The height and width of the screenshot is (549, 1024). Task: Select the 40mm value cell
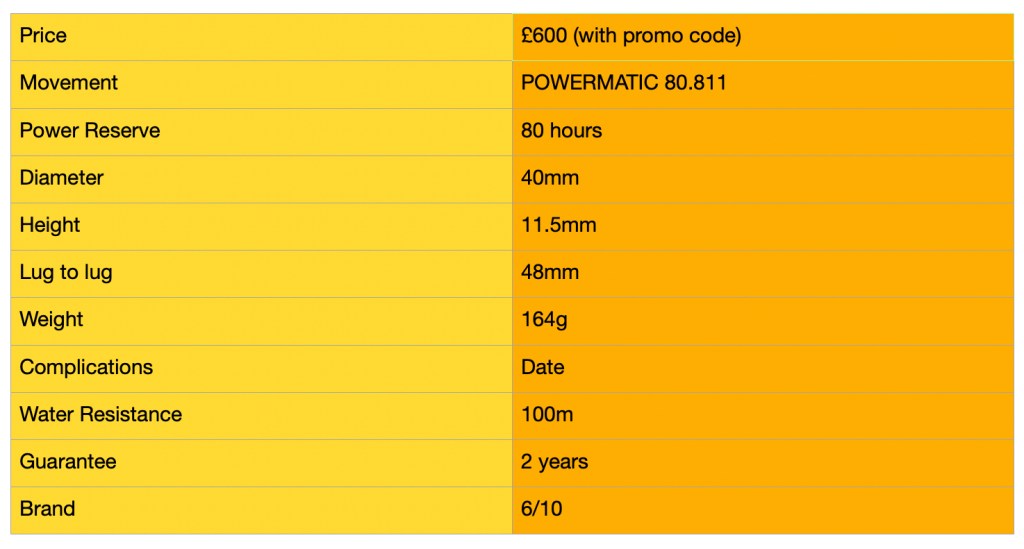[x=550, y=178]
